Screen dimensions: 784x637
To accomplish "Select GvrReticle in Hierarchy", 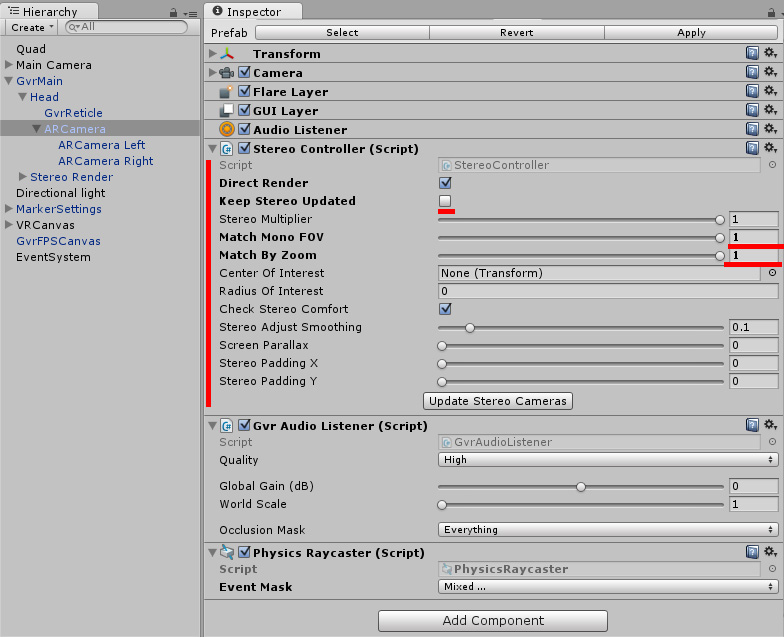I will [x=73, y=113].
